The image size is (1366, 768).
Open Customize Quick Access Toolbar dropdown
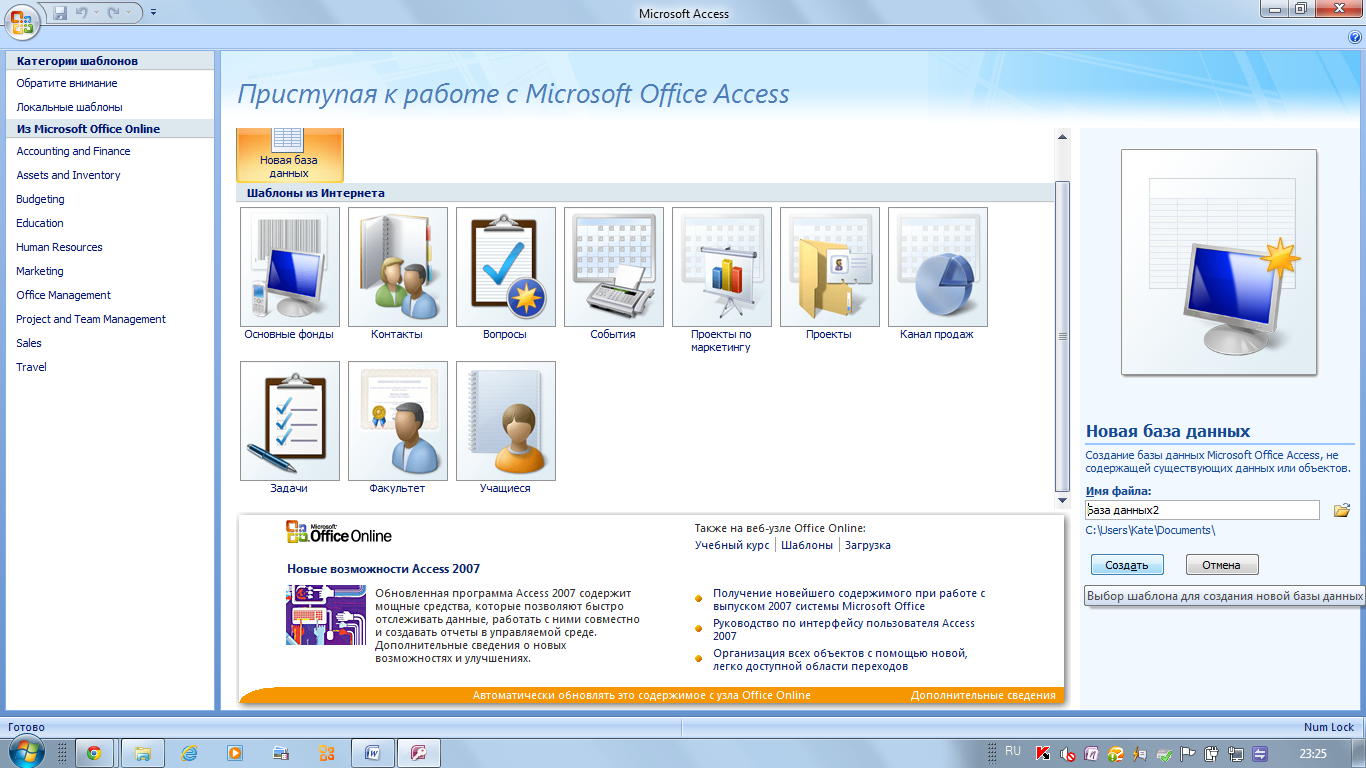point(153,13)
